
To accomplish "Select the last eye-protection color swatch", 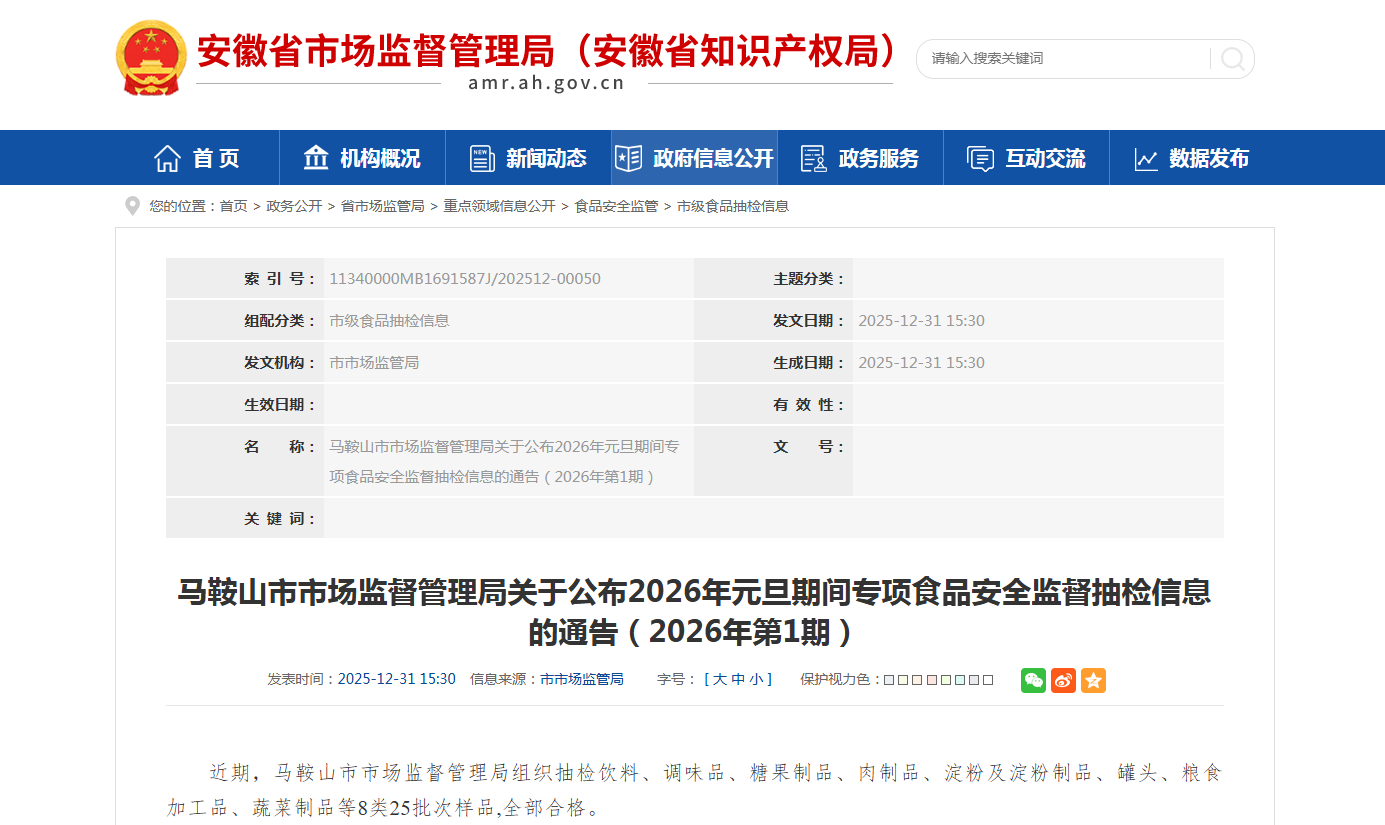I will point(988,680).
